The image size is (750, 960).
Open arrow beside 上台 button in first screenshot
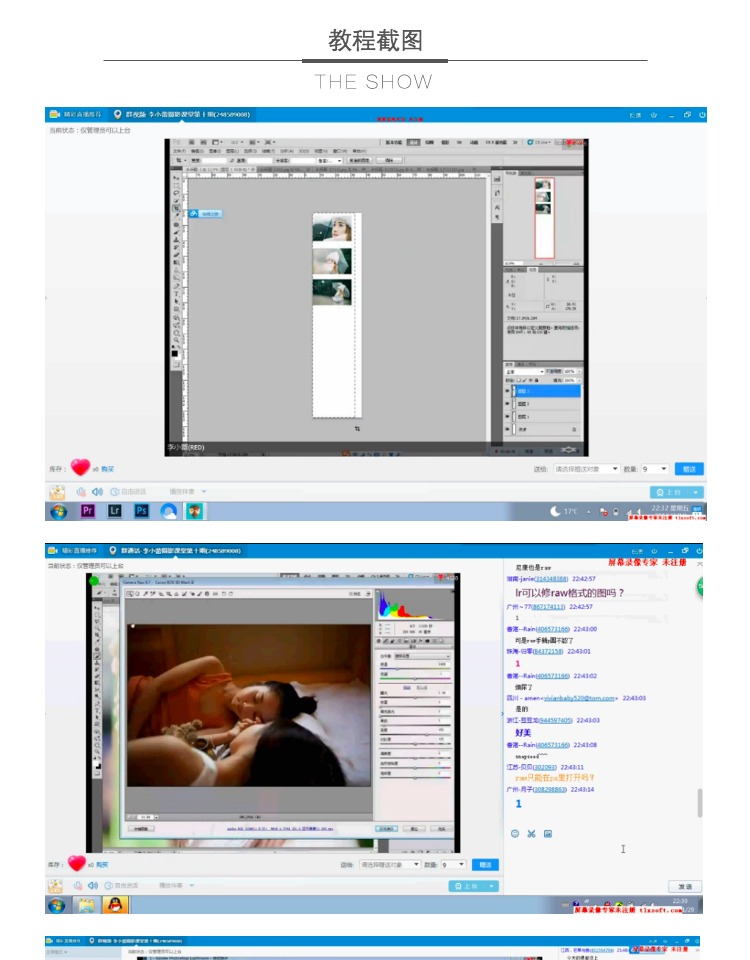click(696, 492)
